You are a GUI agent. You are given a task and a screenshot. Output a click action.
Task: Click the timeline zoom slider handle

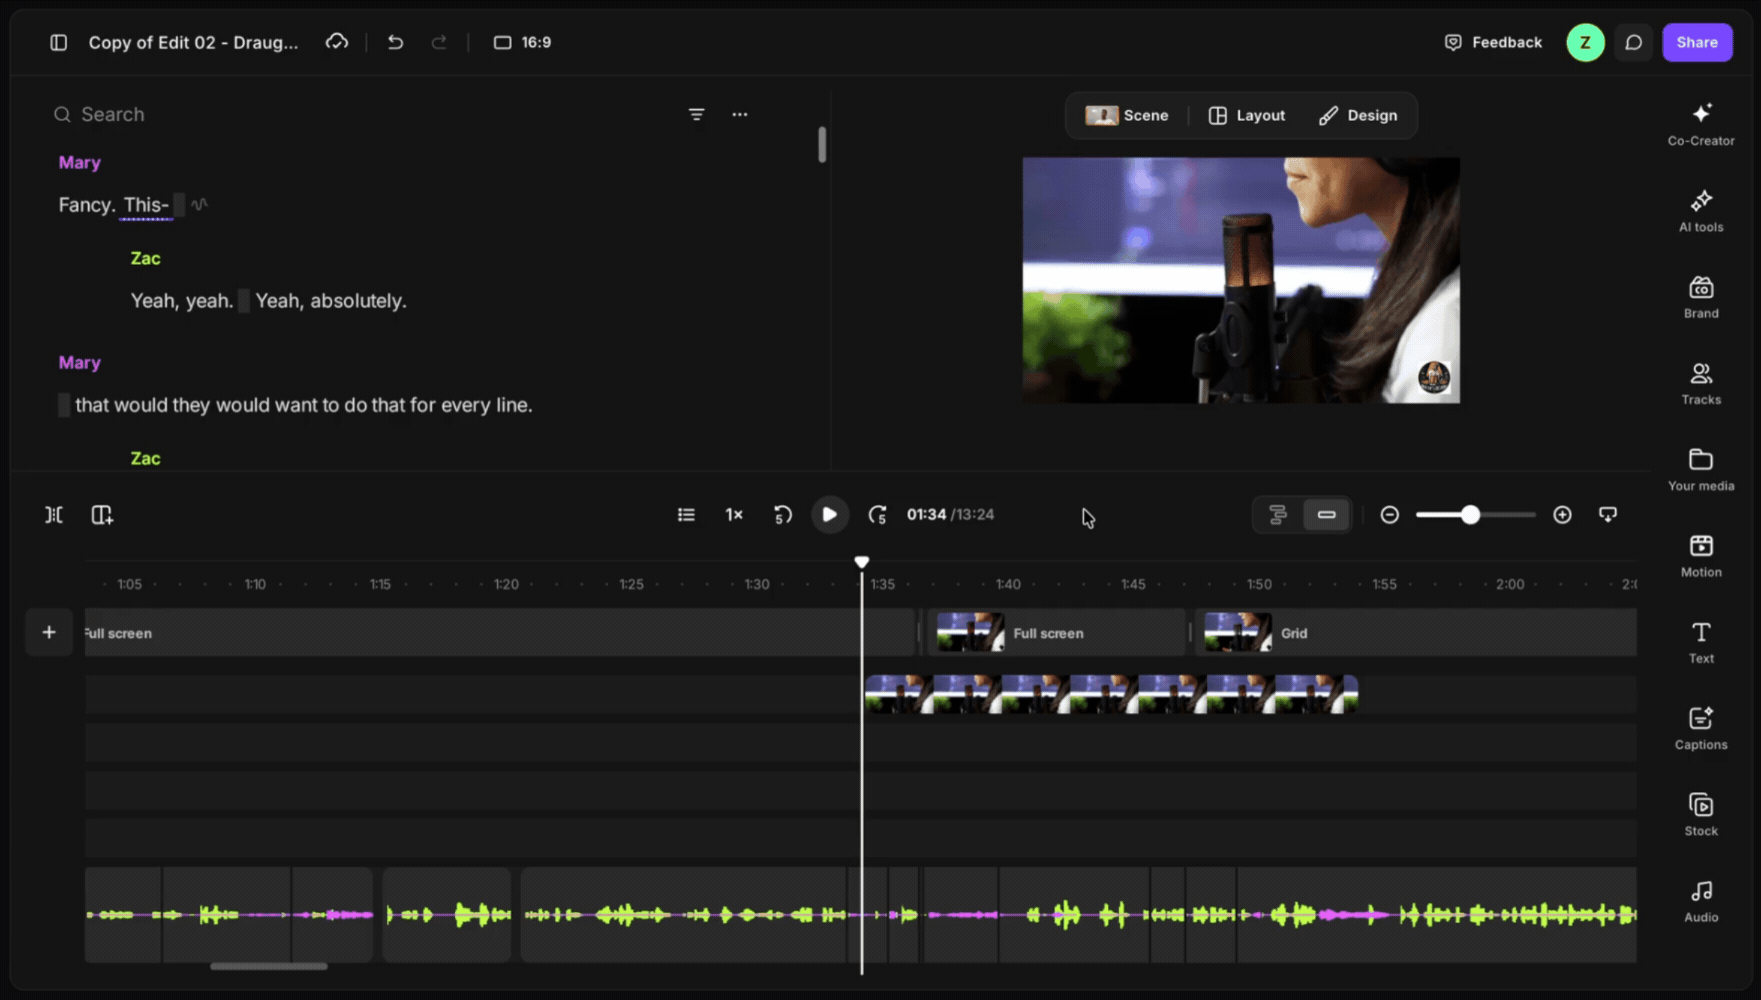pos(1470,514)
